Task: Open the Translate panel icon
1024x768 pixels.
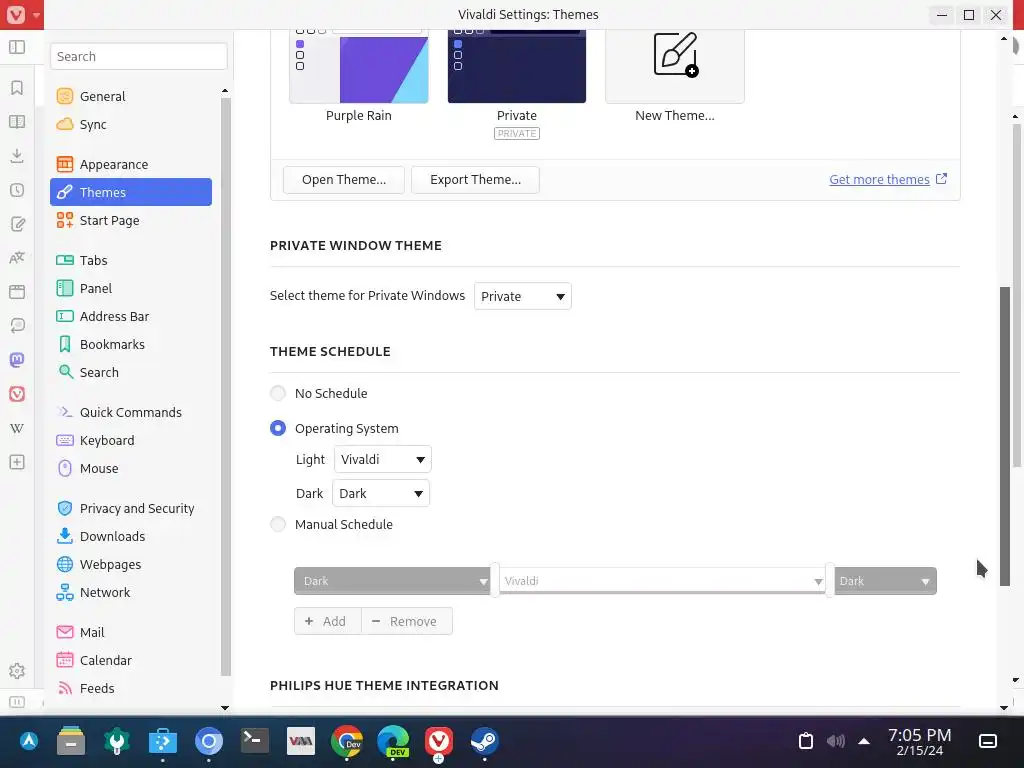Action: tap(17, 258)
